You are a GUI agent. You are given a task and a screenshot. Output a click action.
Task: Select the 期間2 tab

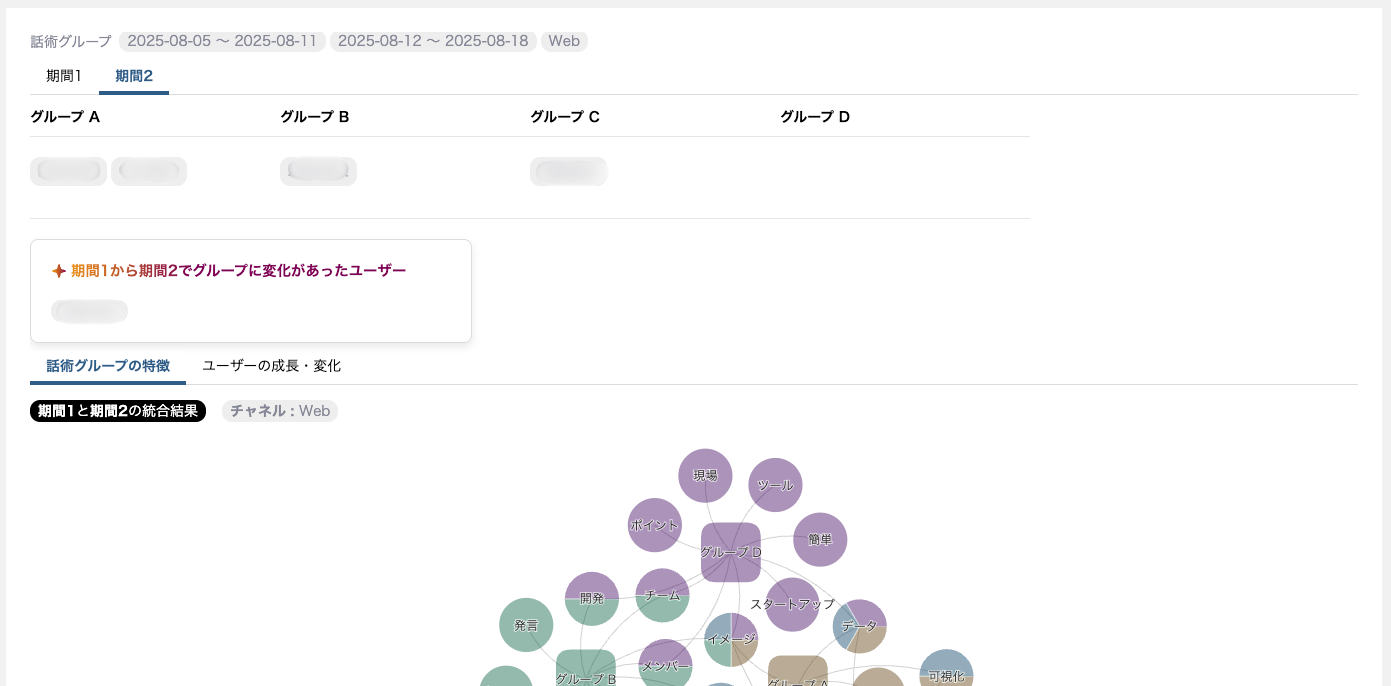tap(134, 76)
